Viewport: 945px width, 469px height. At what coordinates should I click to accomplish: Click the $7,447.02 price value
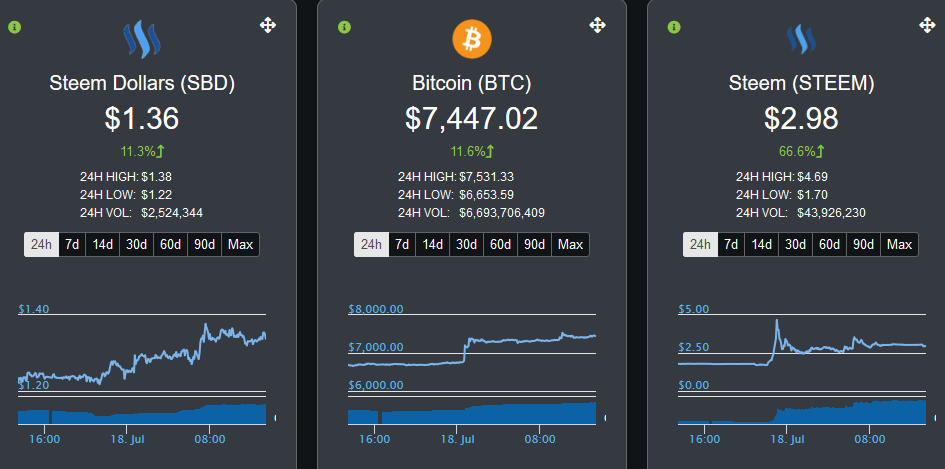coord(471,118)
